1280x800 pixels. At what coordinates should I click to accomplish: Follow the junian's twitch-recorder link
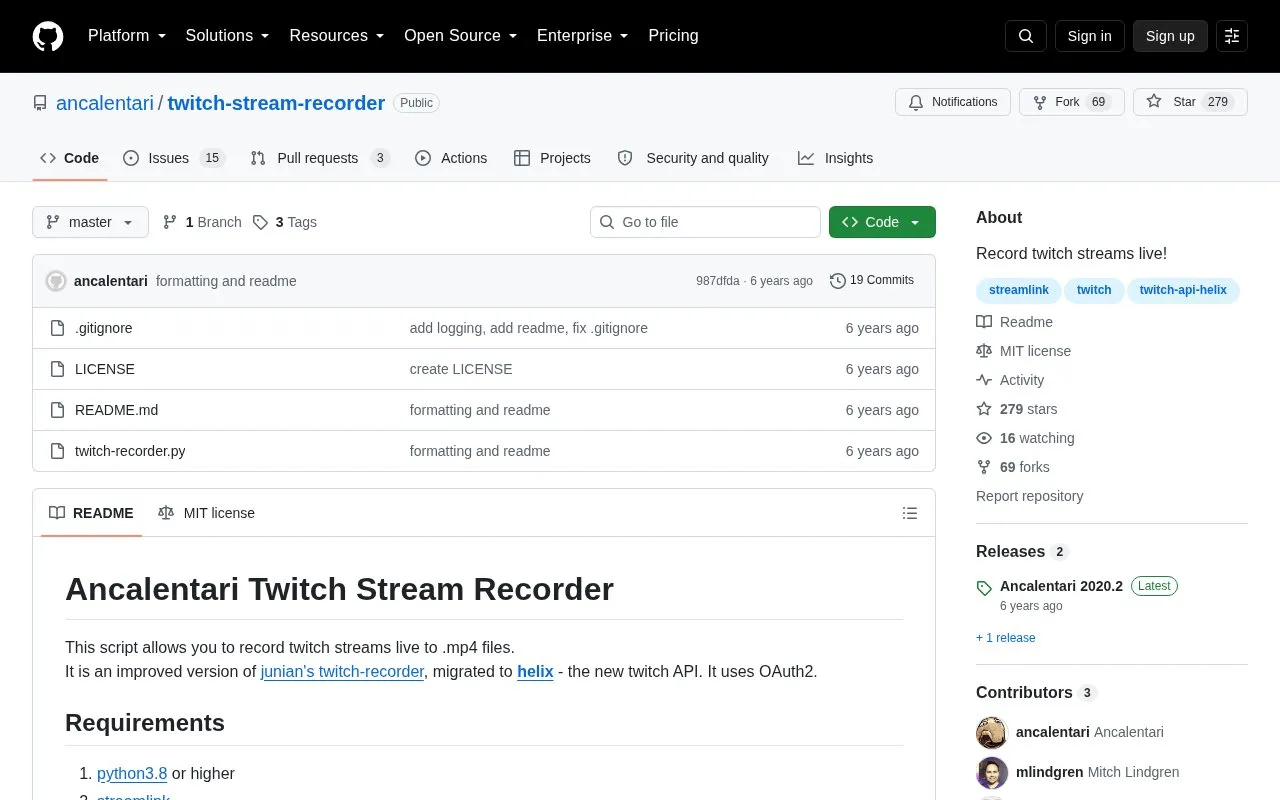pos(342,672)
